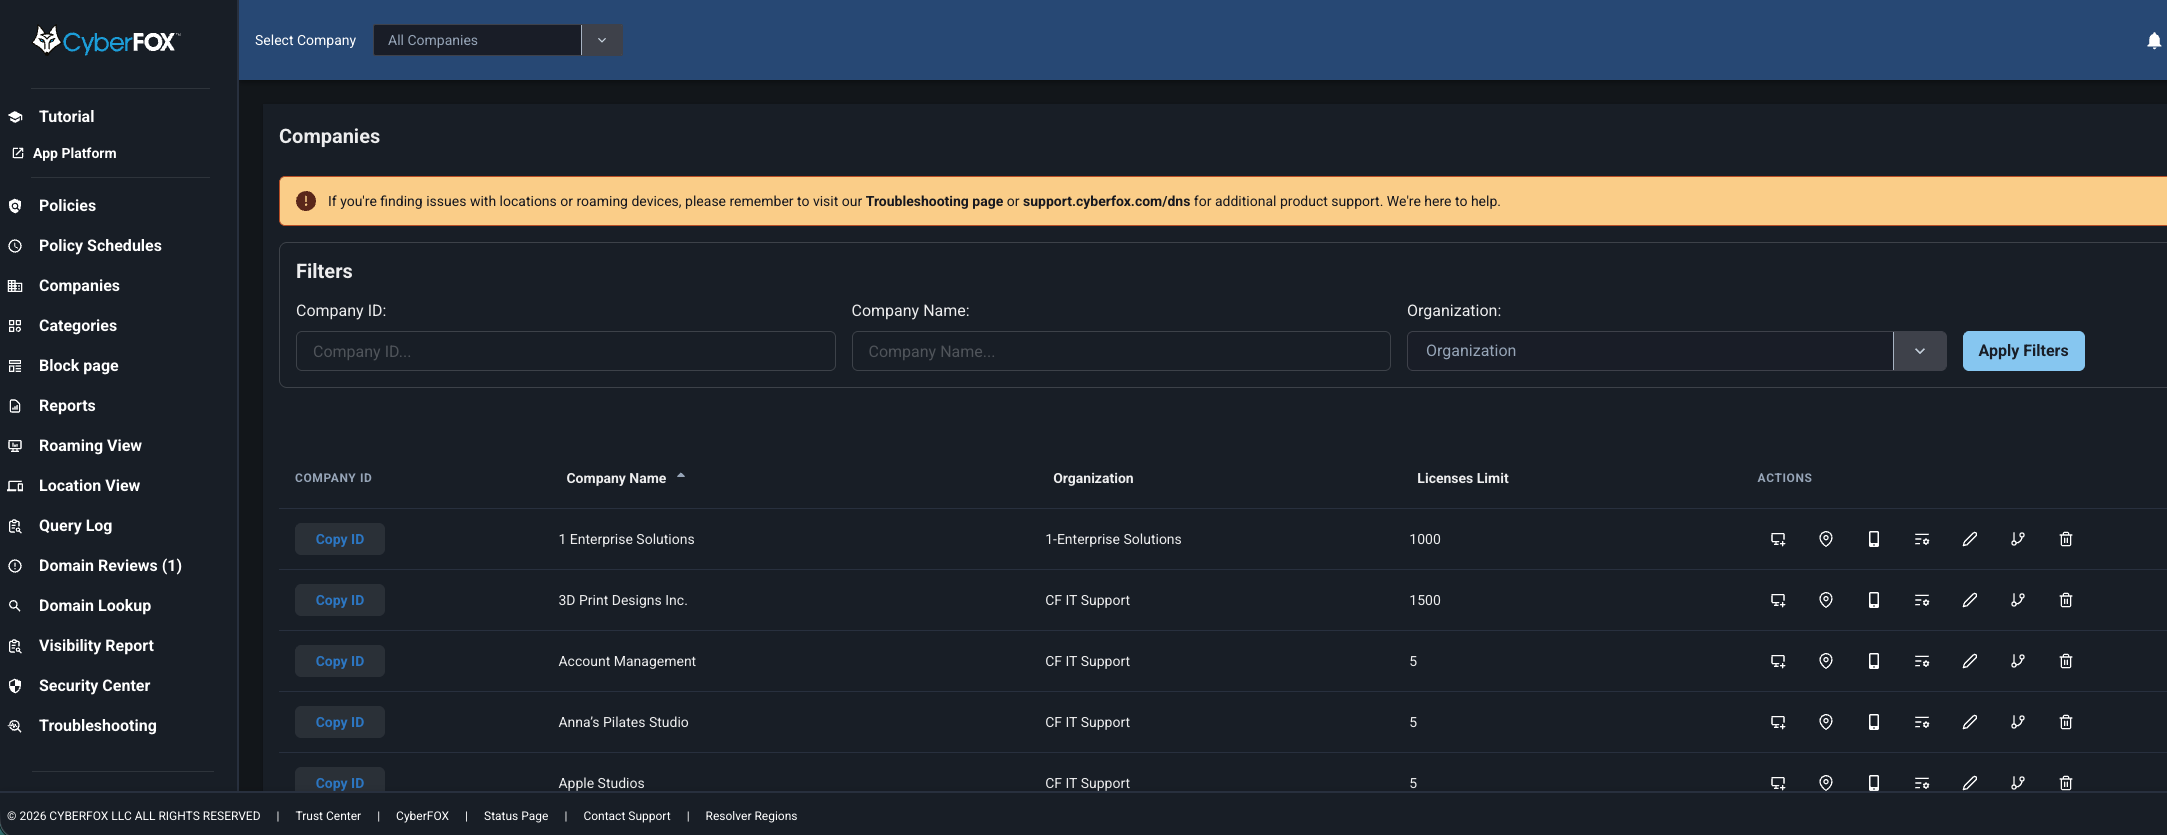Screen dimensions: 2167x835
Task: Open the Tutorial item
Action: 66,116
